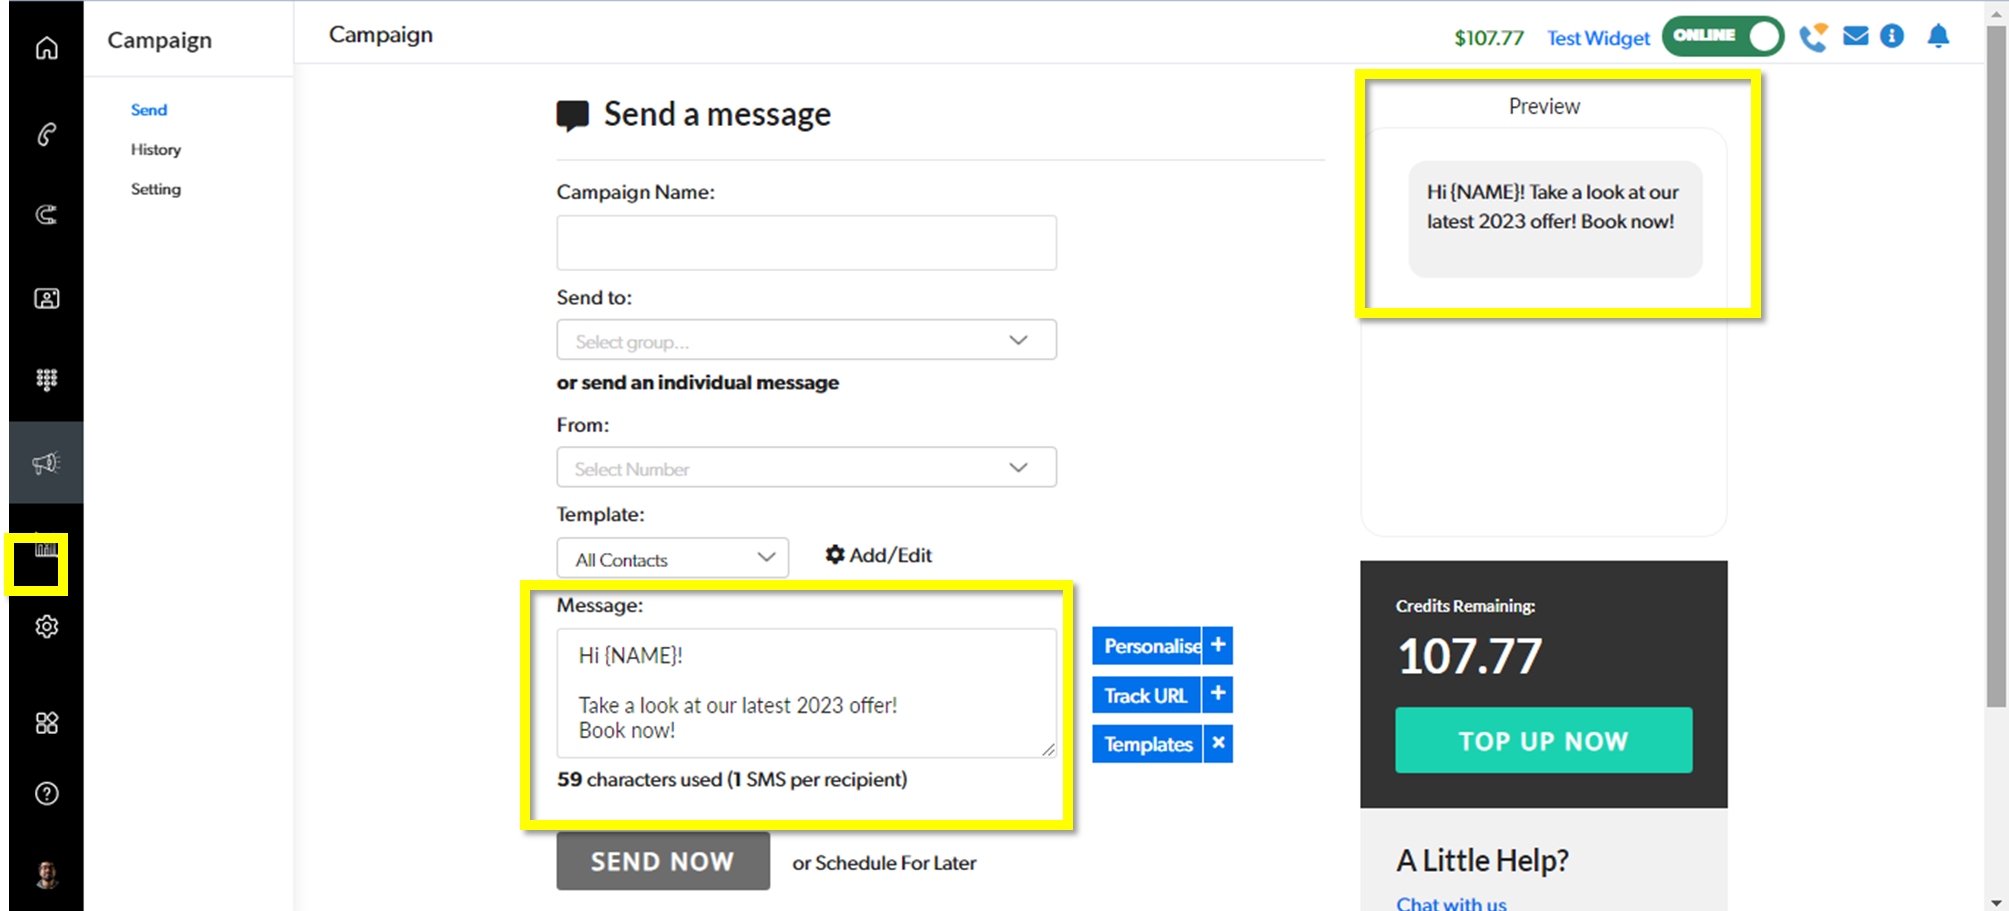The height and width of the screenshot is (911, 2009).
Task: Toggle the ONLINE status switch
Action: click(x=1723, y=36)
